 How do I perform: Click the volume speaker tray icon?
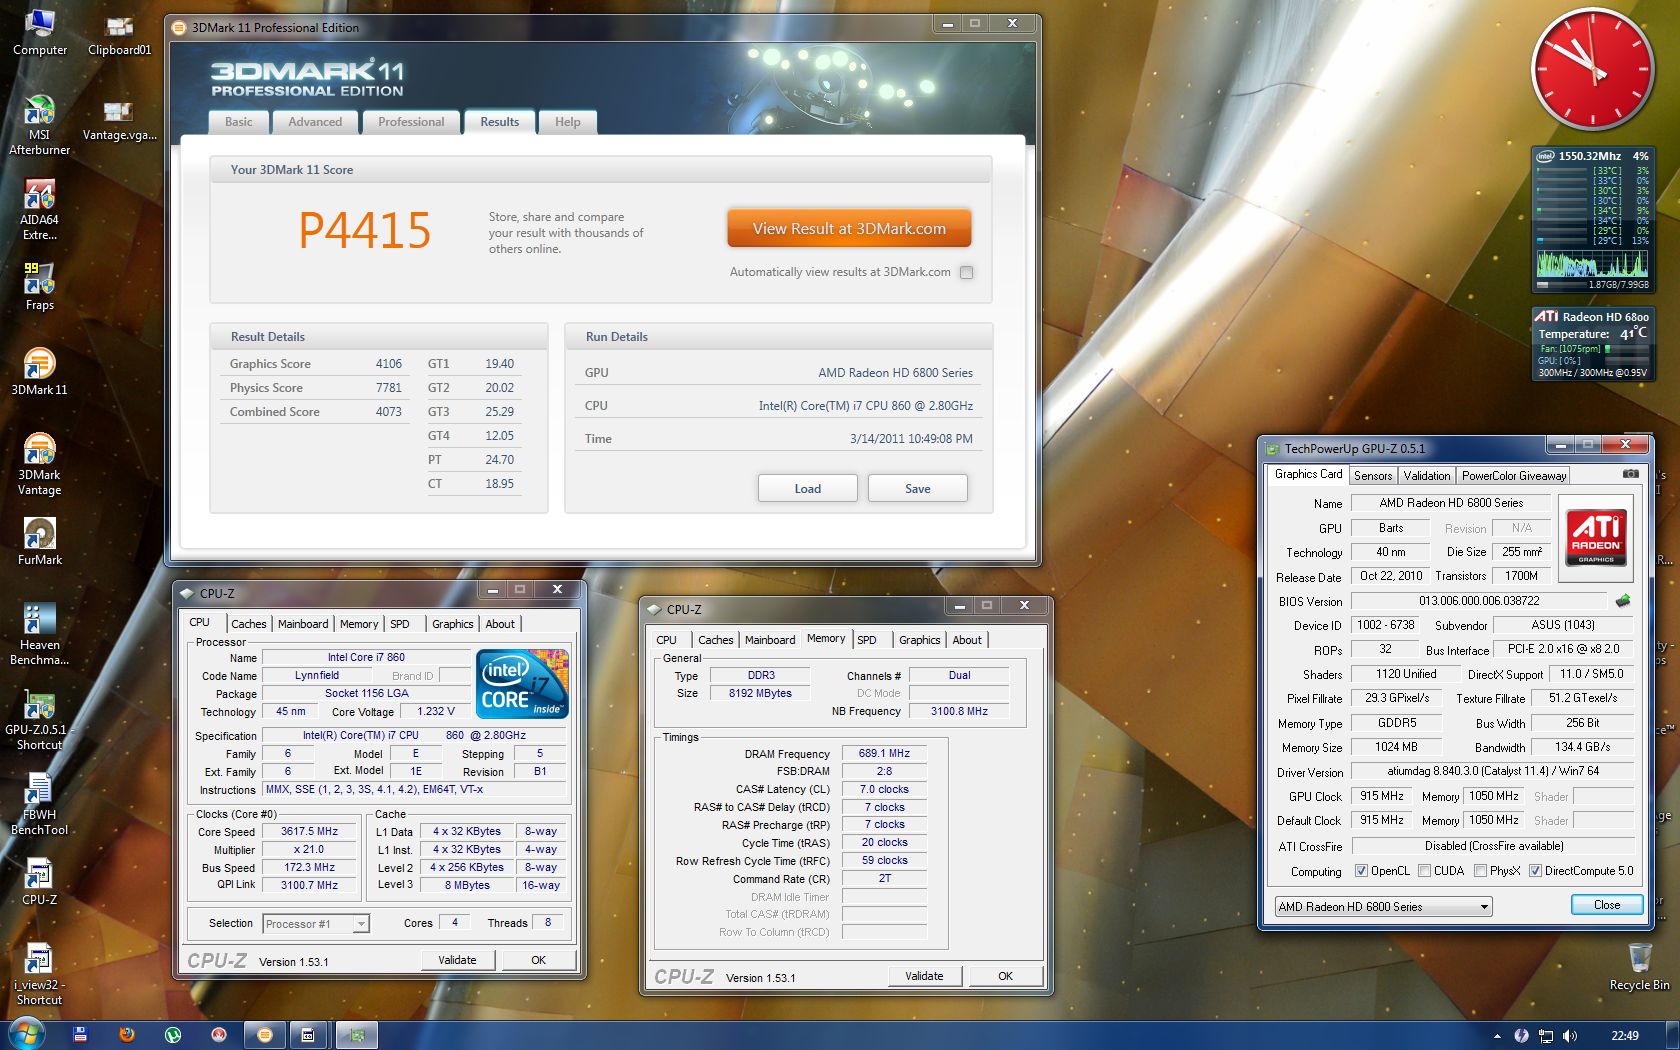coord(1569,1036)
